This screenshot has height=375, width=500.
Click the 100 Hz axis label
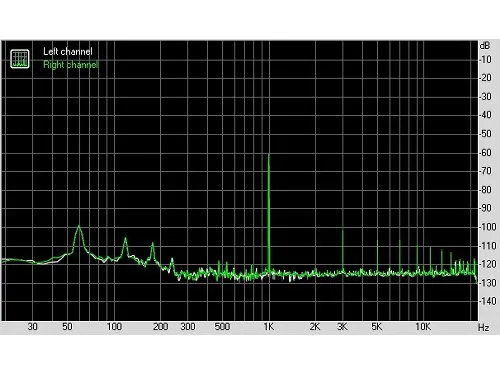click(114, 327)
